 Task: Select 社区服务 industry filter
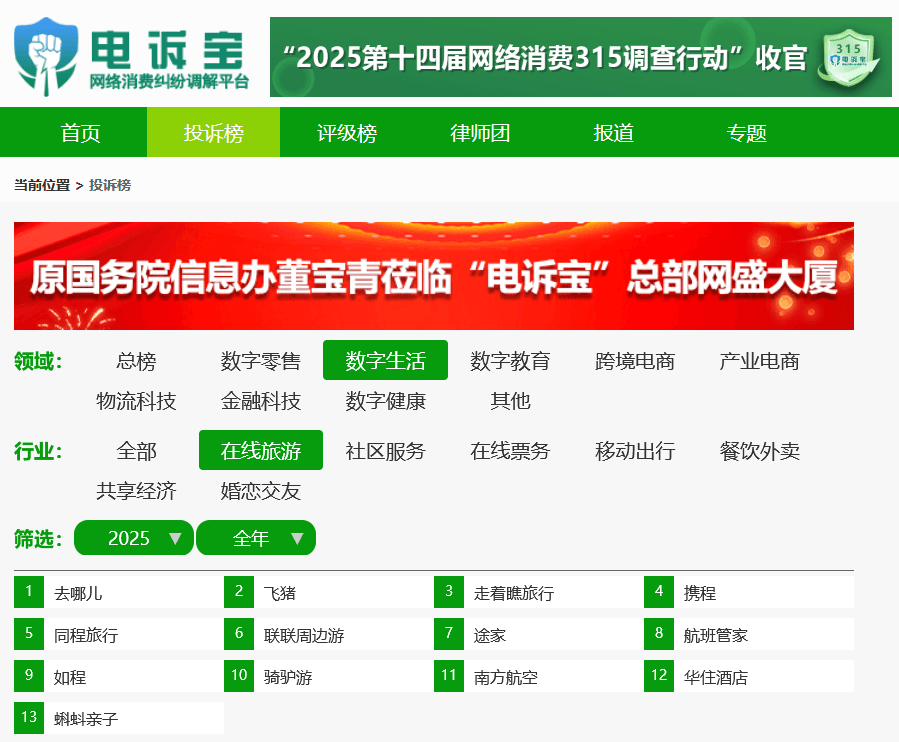(385, 451)
